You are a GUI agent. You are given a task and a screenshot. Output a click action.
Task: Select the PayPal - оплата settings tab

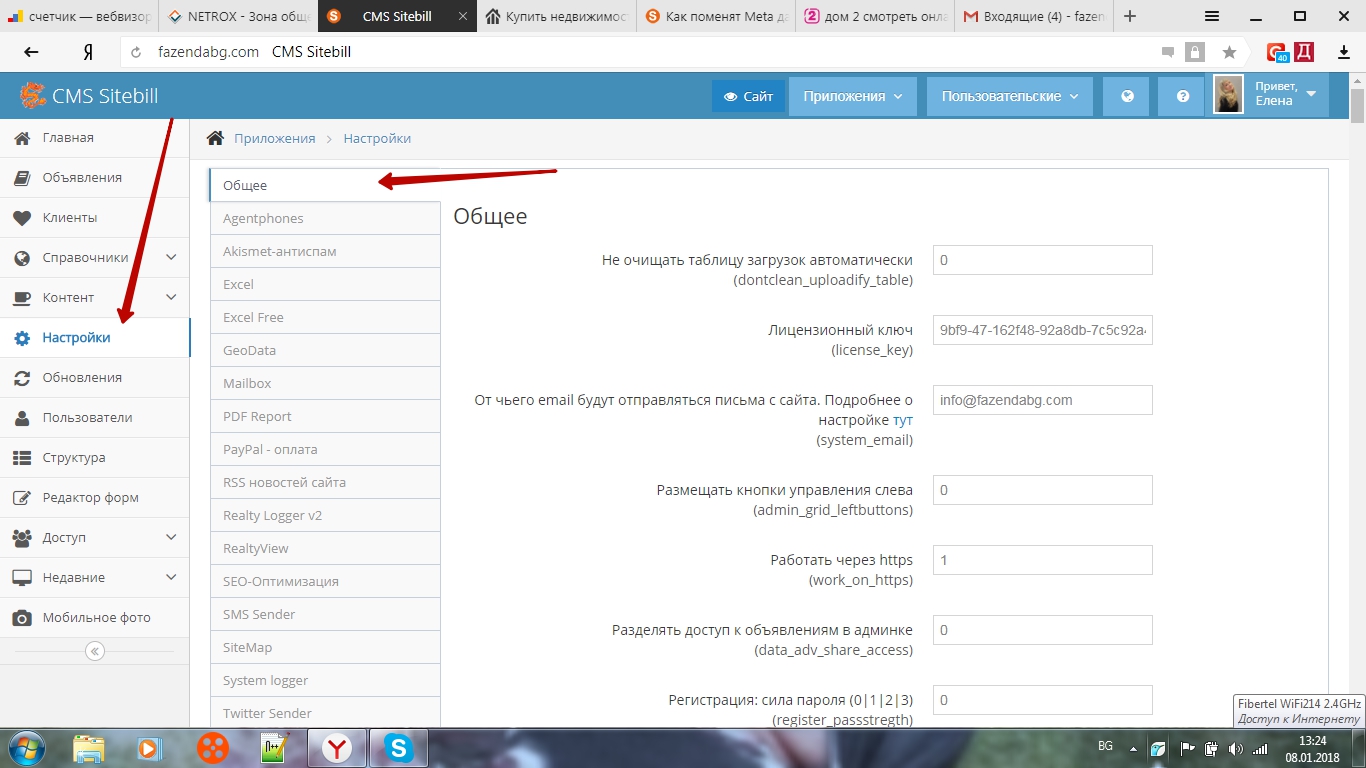click(x=325, y=449)
